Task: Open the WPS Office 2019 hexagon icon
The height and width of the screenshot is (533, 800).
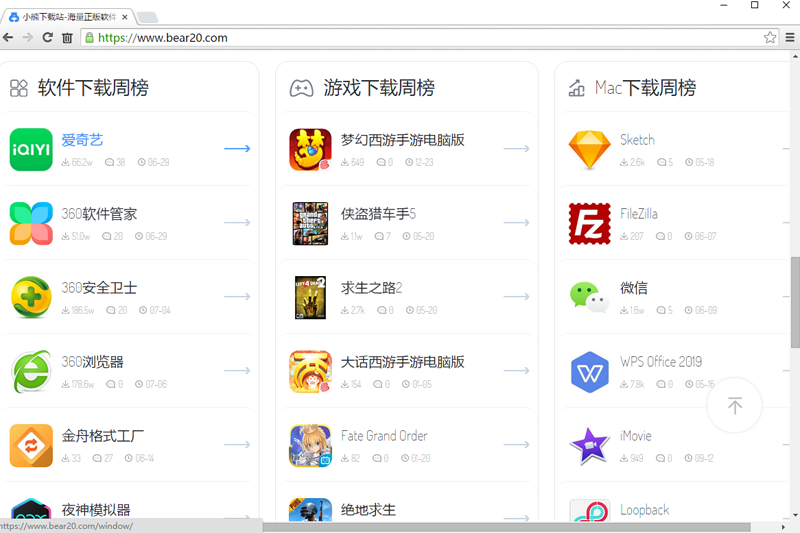Action: click(589, 372)
